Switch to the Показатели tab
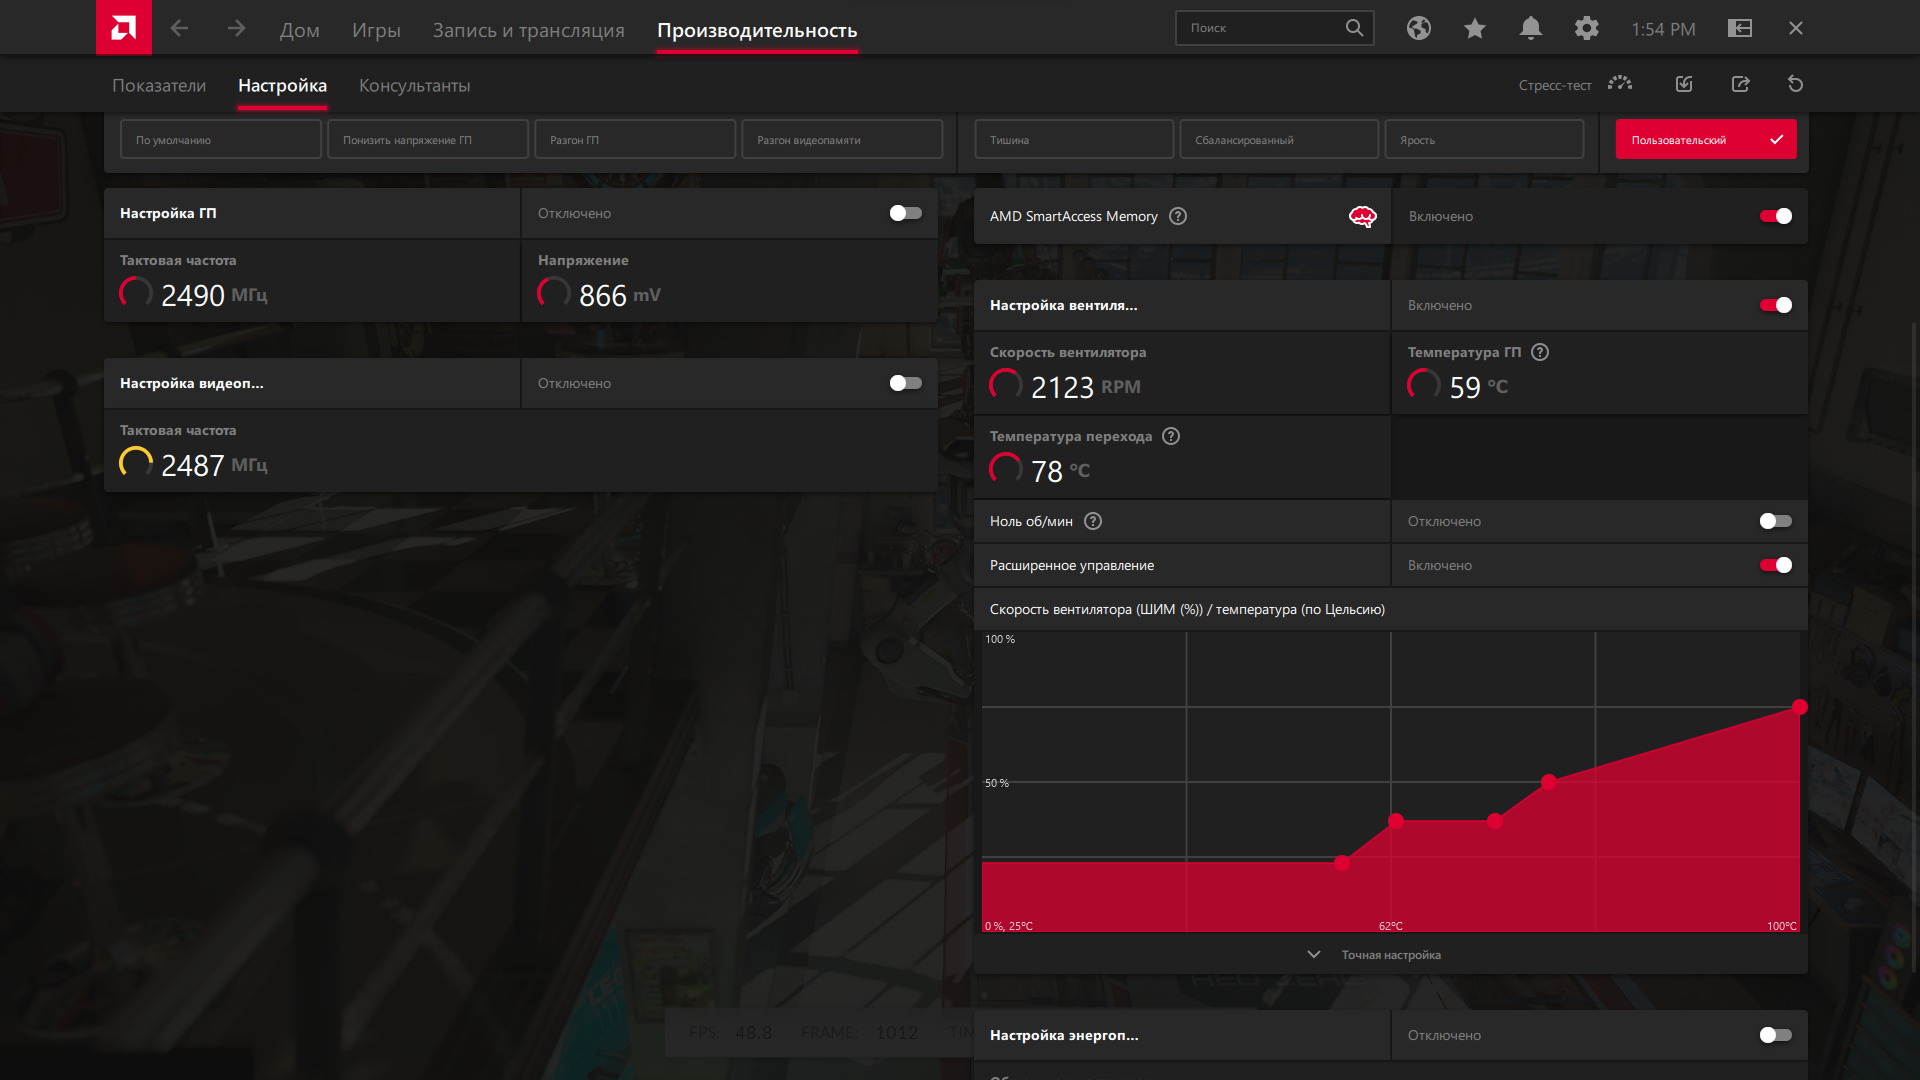This screenshot has width=1920, height=1080. point(159,86)
